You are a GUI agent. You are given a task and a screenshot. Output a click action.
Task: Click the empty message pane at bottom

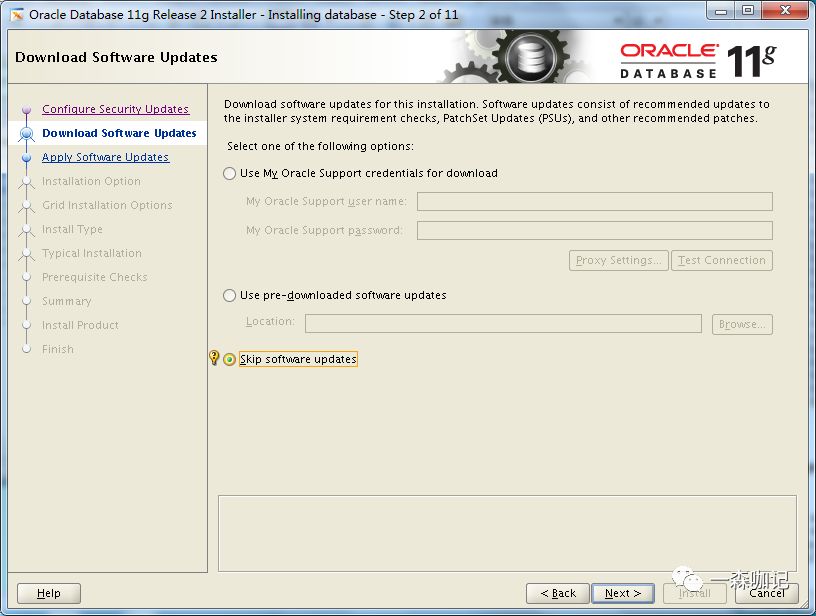click(507, 533)
